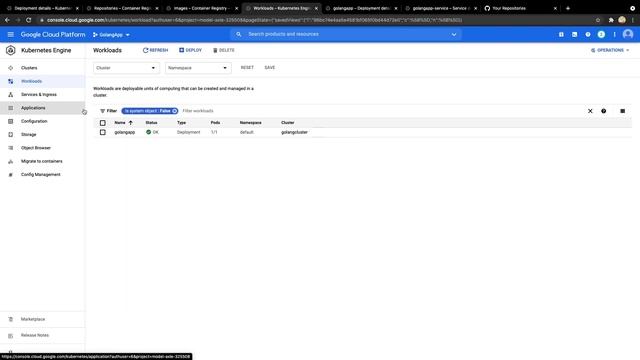Go to Clusters in sidebar
Screen dimensions: 640x360
42,68
